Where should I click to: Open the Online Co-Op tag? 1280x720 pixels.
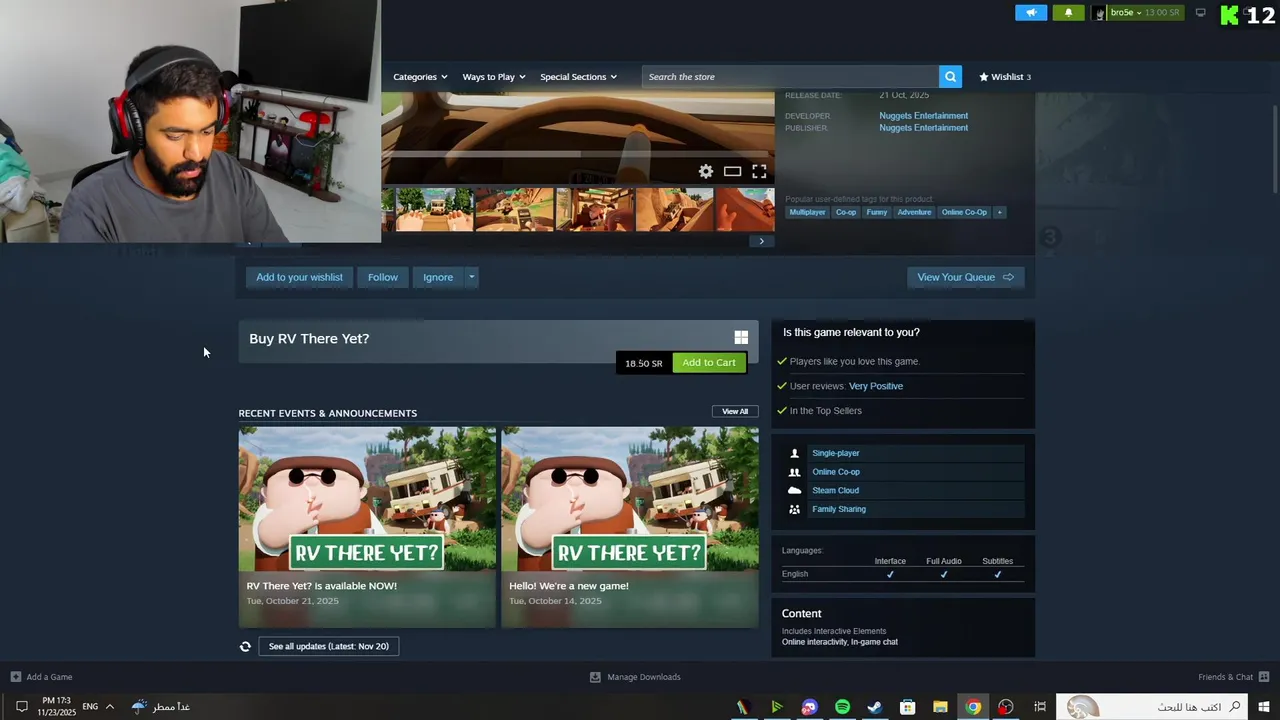964,212
